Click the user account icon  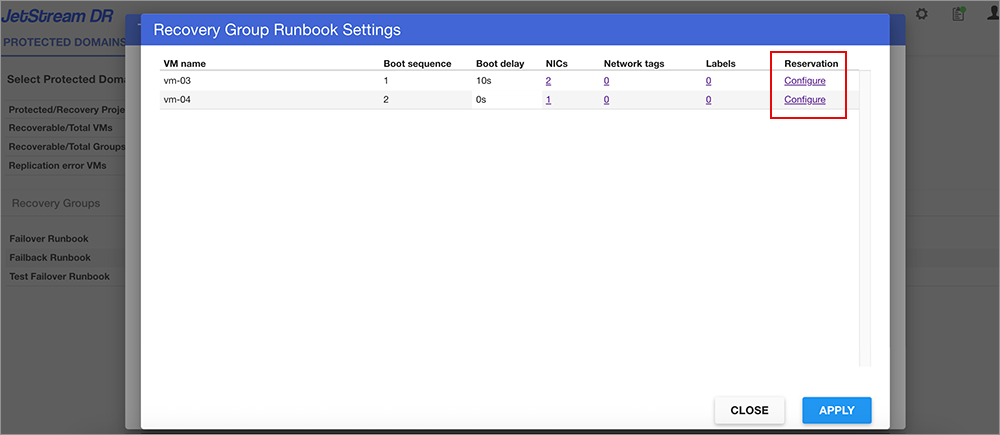tap(992, 15)
